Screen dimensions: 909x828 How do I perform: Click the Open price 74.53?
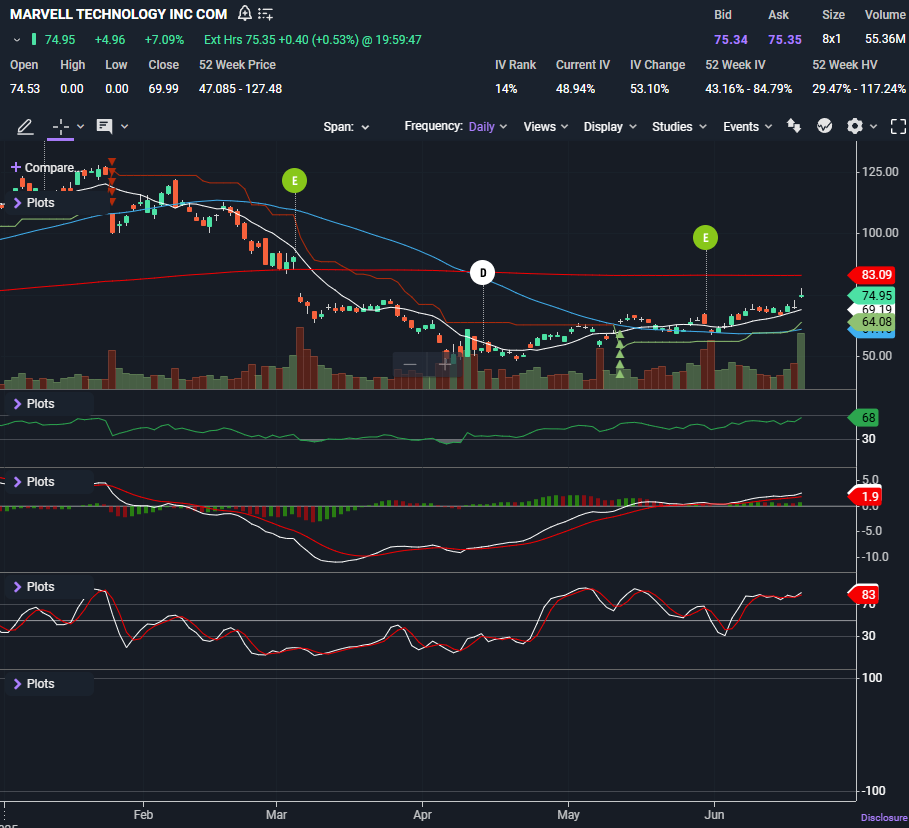coord(25,89)
